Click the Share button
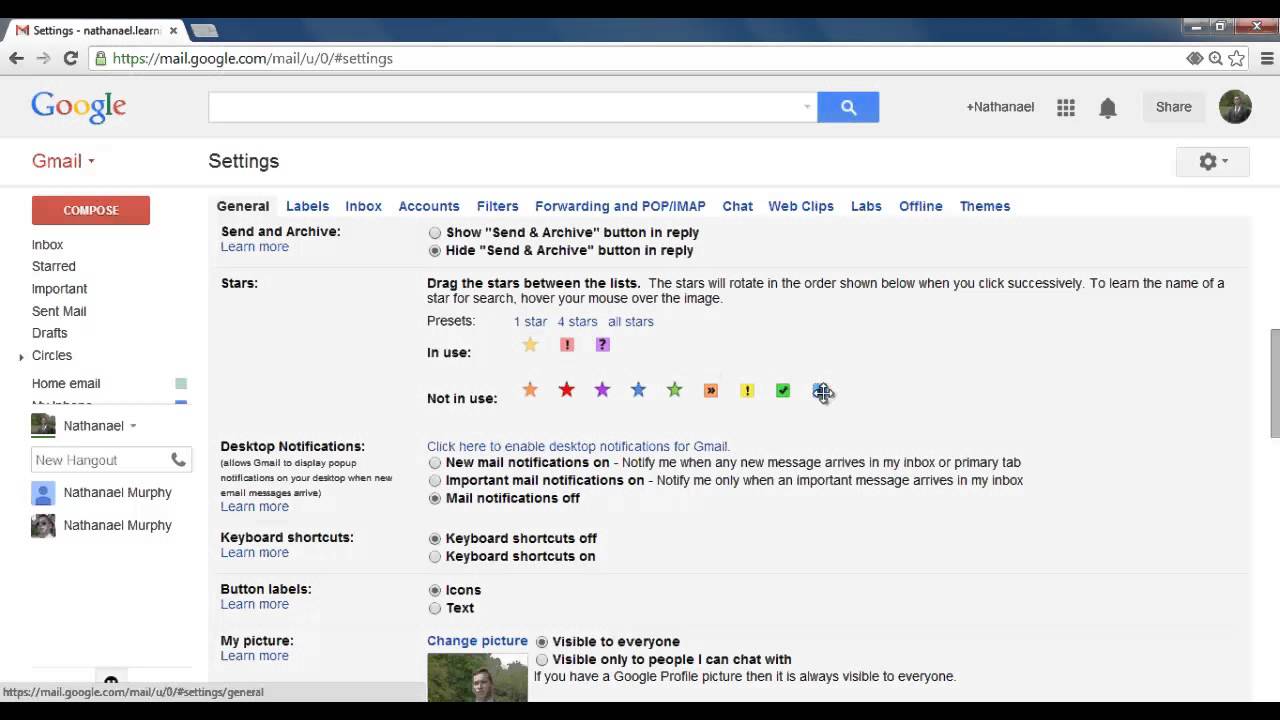Image resolution: width=1280 pixels, height=720 pixels. tap(1174, 107)
